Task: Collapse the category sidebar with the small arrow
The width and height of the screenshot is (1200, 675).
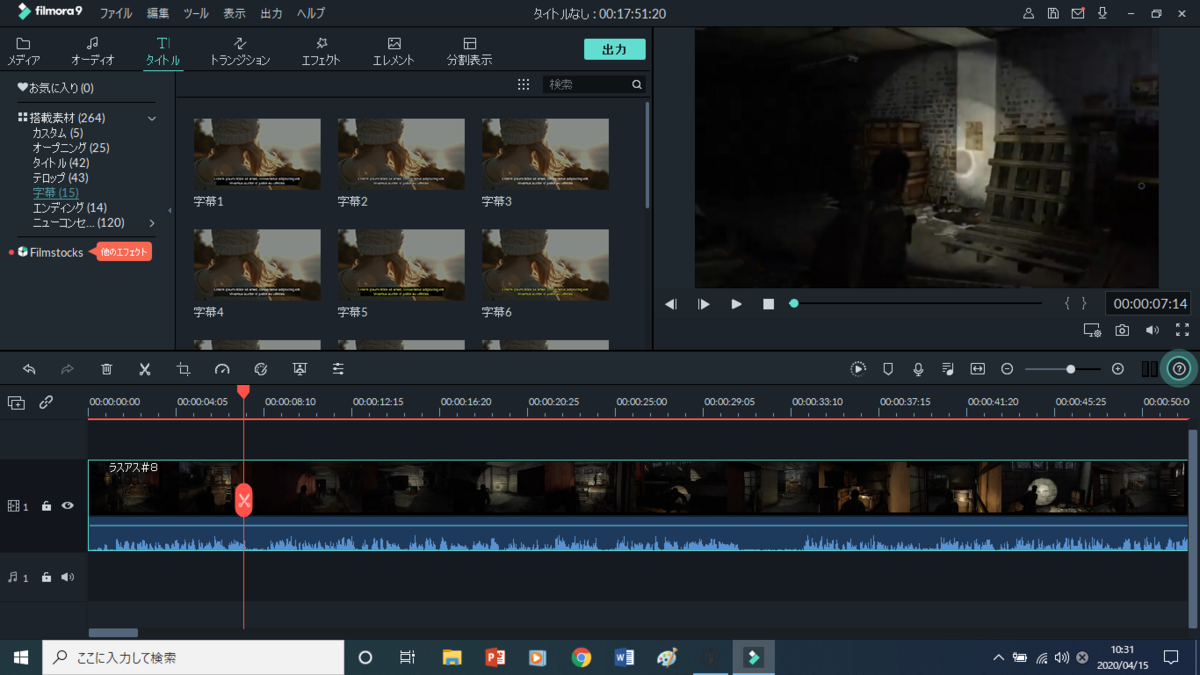Action: click(169, 210)
